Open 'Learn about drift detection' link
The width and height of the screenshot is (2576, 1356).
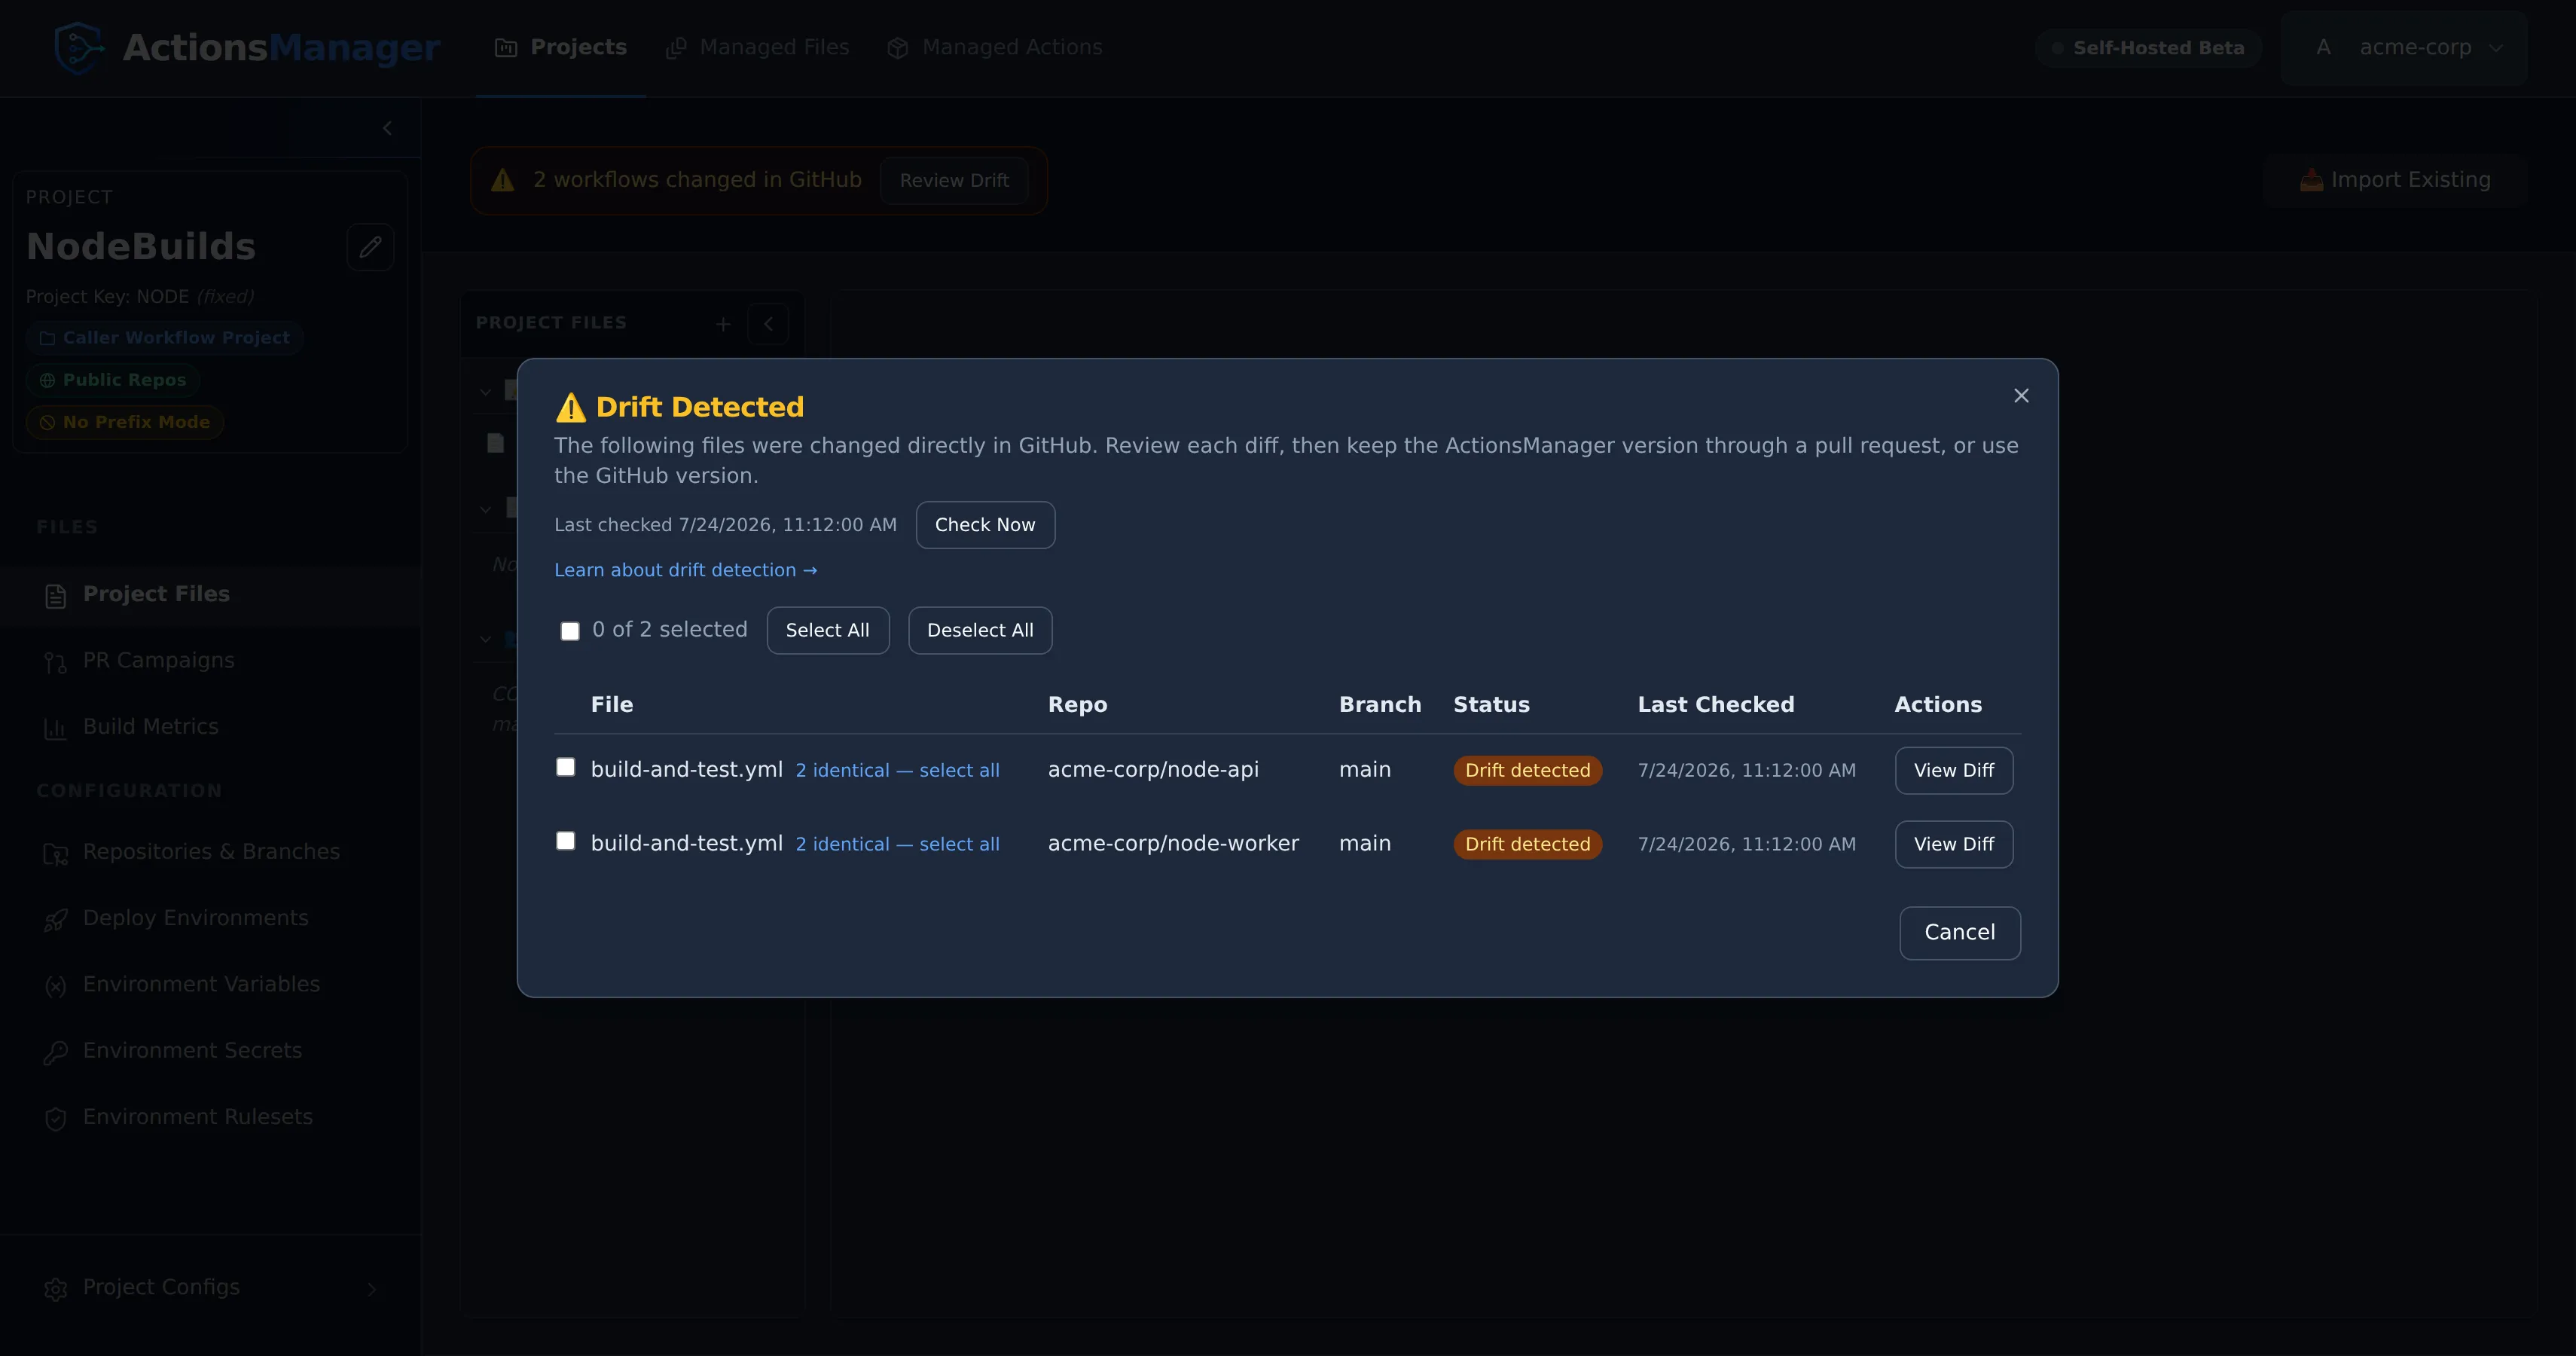pyautogui.click(x=686, y=570)
